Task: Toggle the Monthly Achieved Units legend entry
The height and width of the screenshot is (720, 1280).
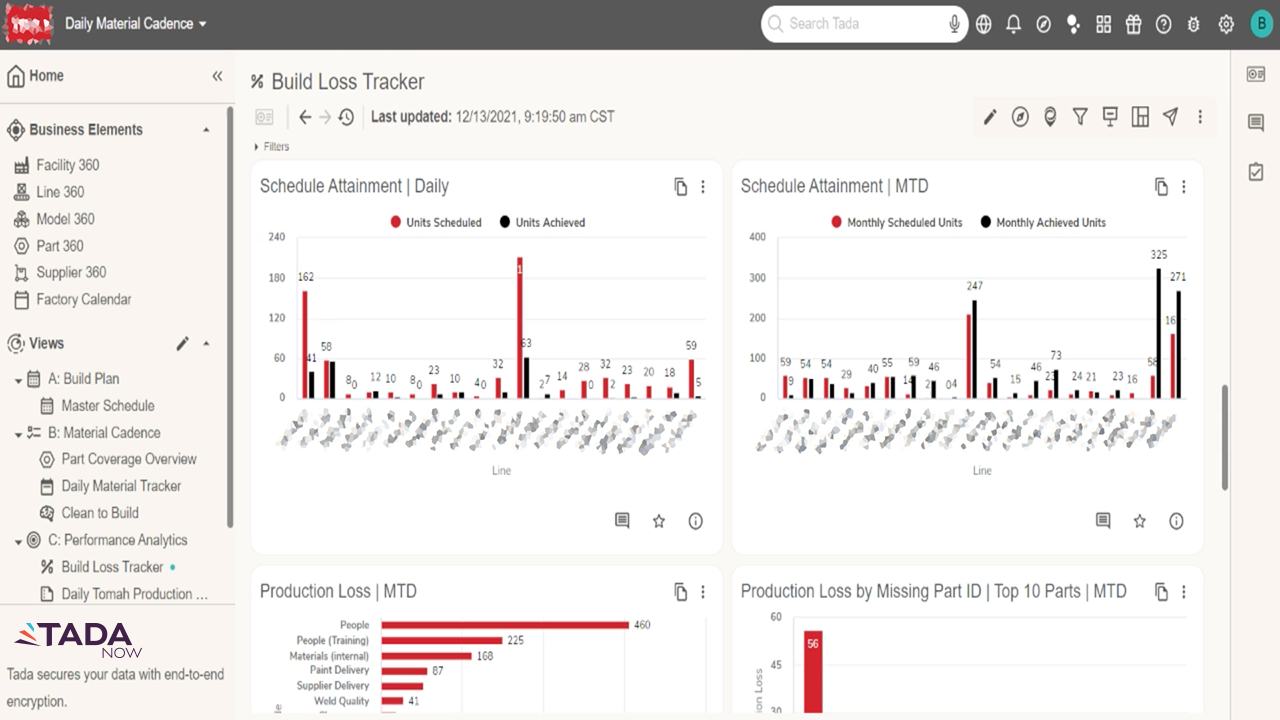Action: pyautogui.click(x=1043, y=222)
